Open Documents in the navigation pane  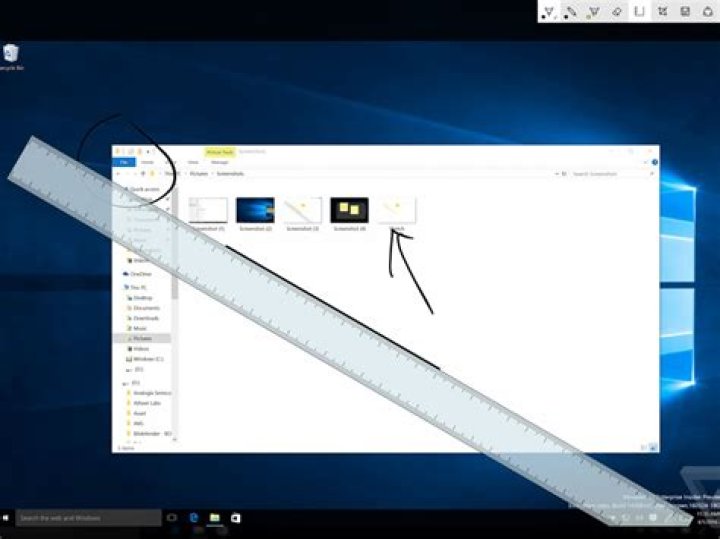point(143,308)
